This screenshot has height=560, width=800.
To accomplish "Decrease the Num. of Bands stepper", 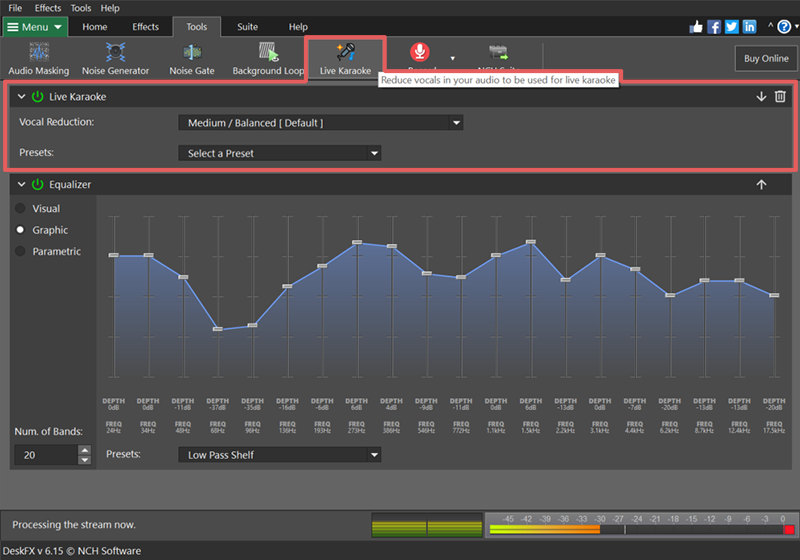I will pos(85,460).
